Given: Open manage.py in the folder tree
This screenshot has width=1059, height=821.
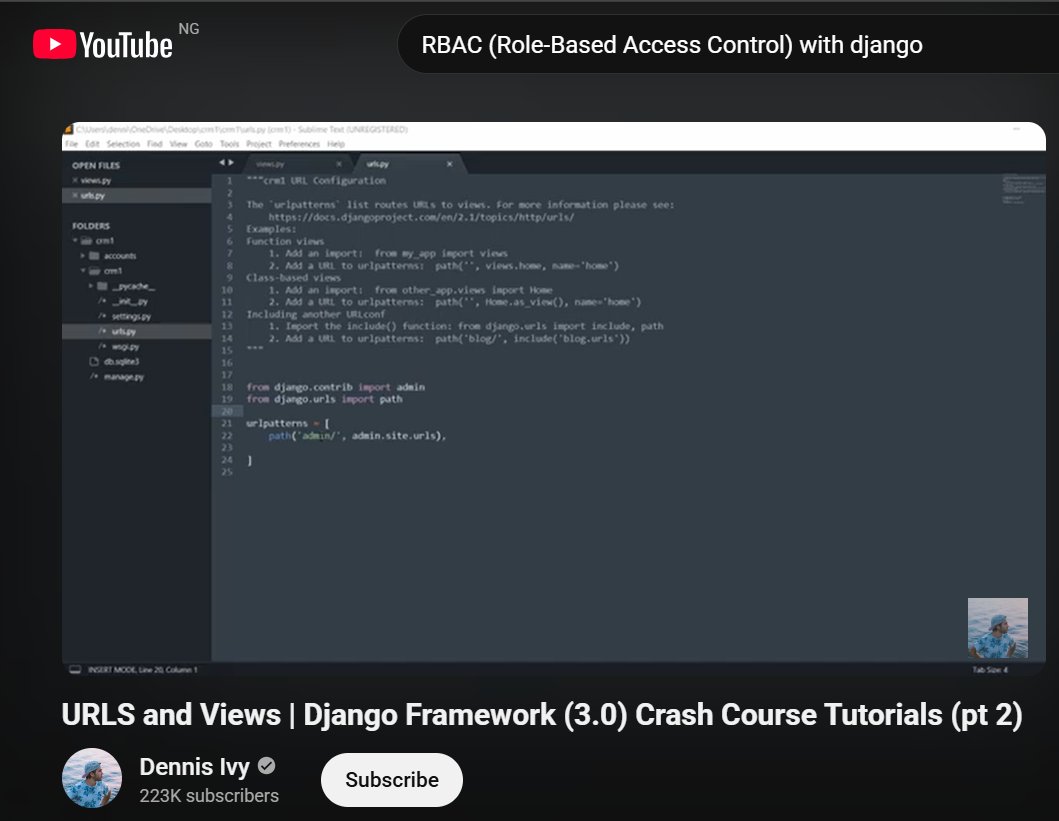Looking at the screenshot, I should click(x=124, y=377).
